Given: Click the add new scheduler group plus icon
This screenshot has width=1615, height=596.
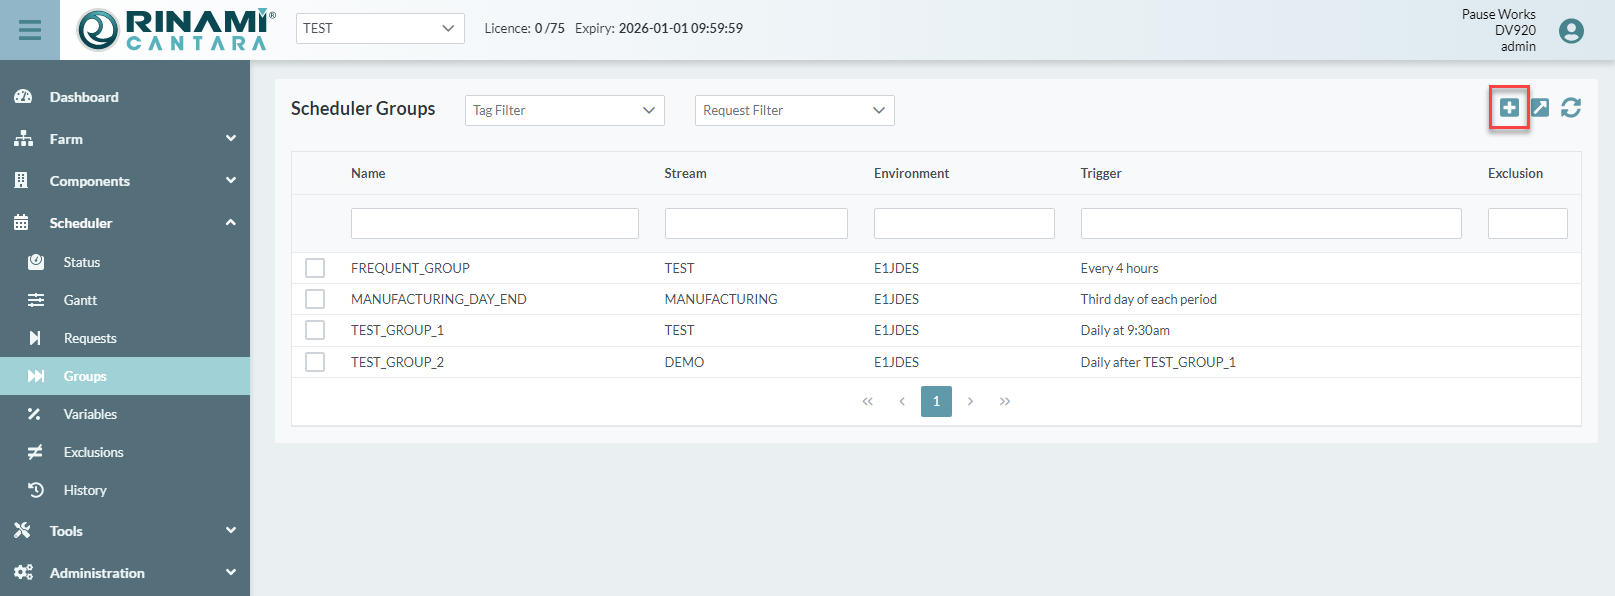Looking at the screenshot, I should (x=1509, y=107).
